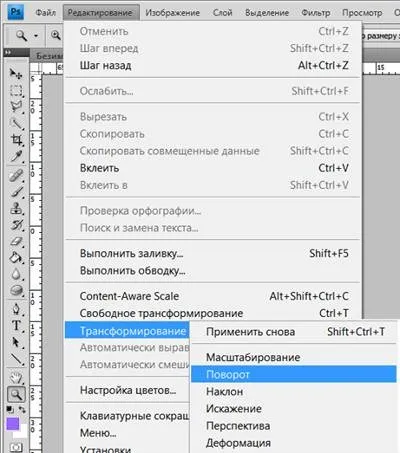Open the Файл menu
The width and height of the screenshot is (400, 453).
[x=45, y=13]
